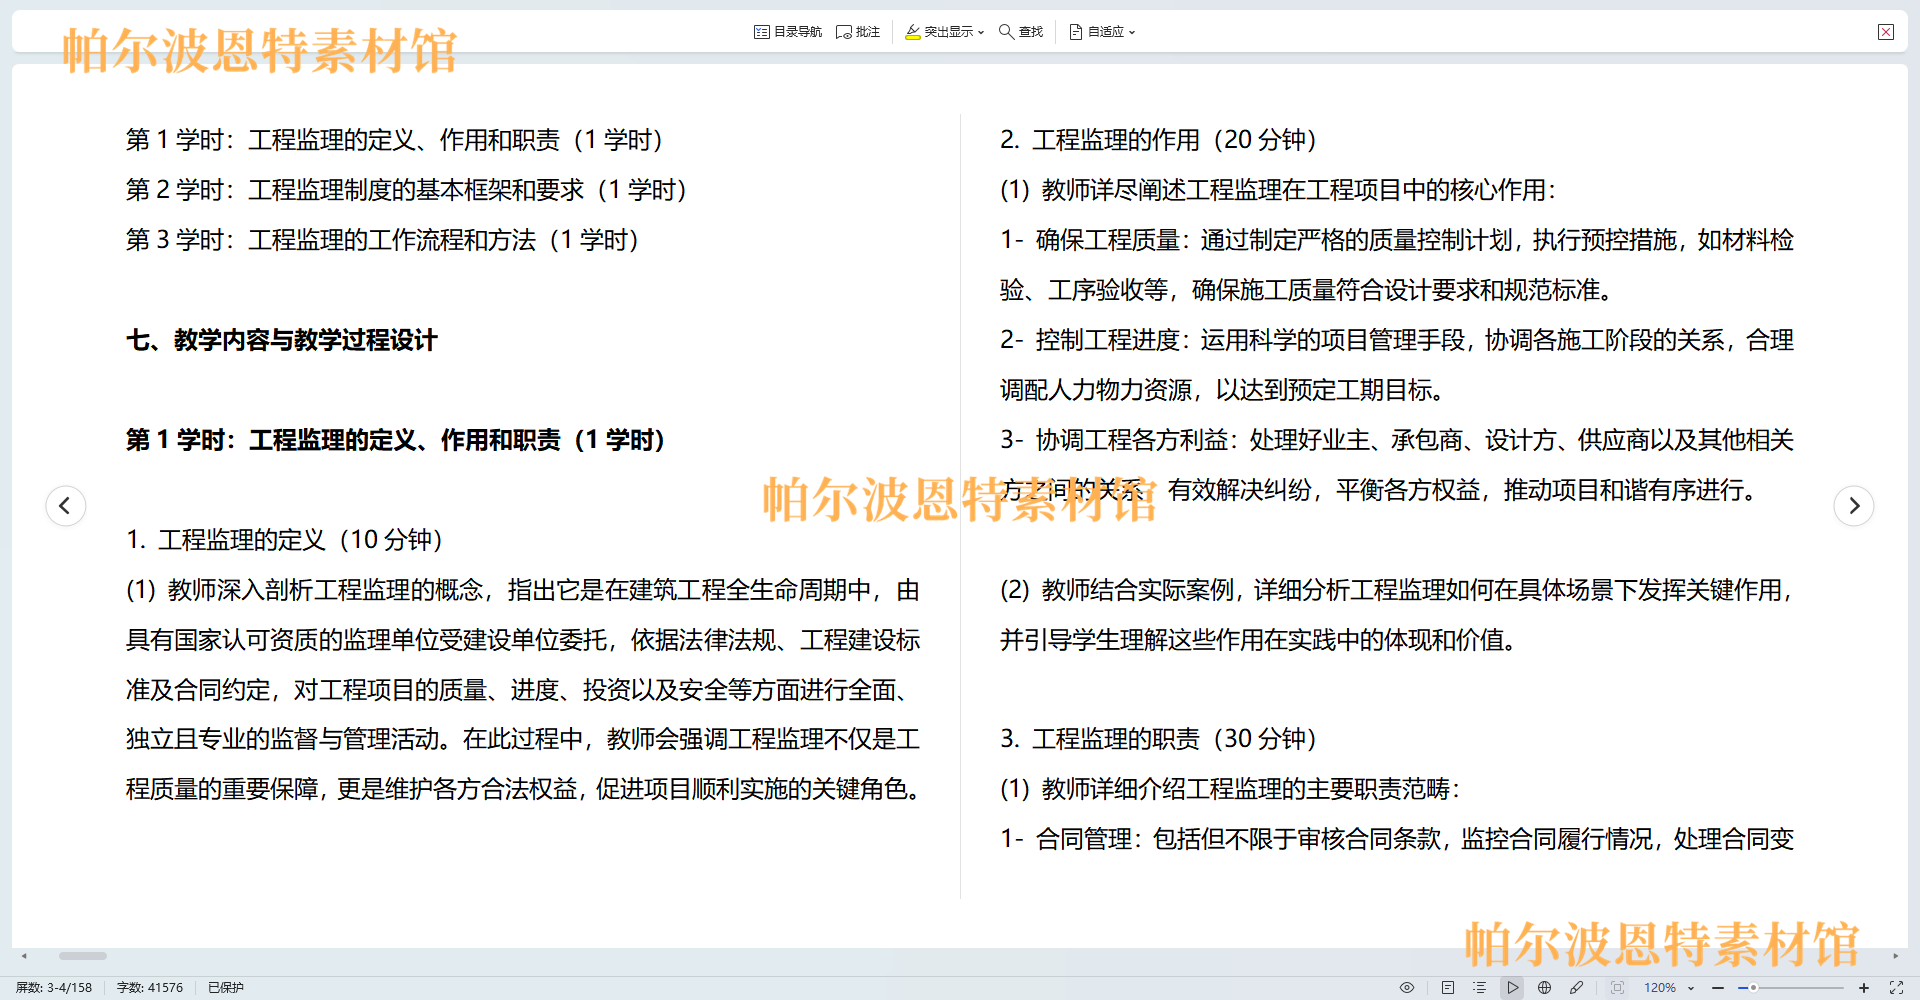Click heading 七、教学内容与教学过程设计
The width and height of the screenshot is (1920, 1000).
[x=282, y=340]
